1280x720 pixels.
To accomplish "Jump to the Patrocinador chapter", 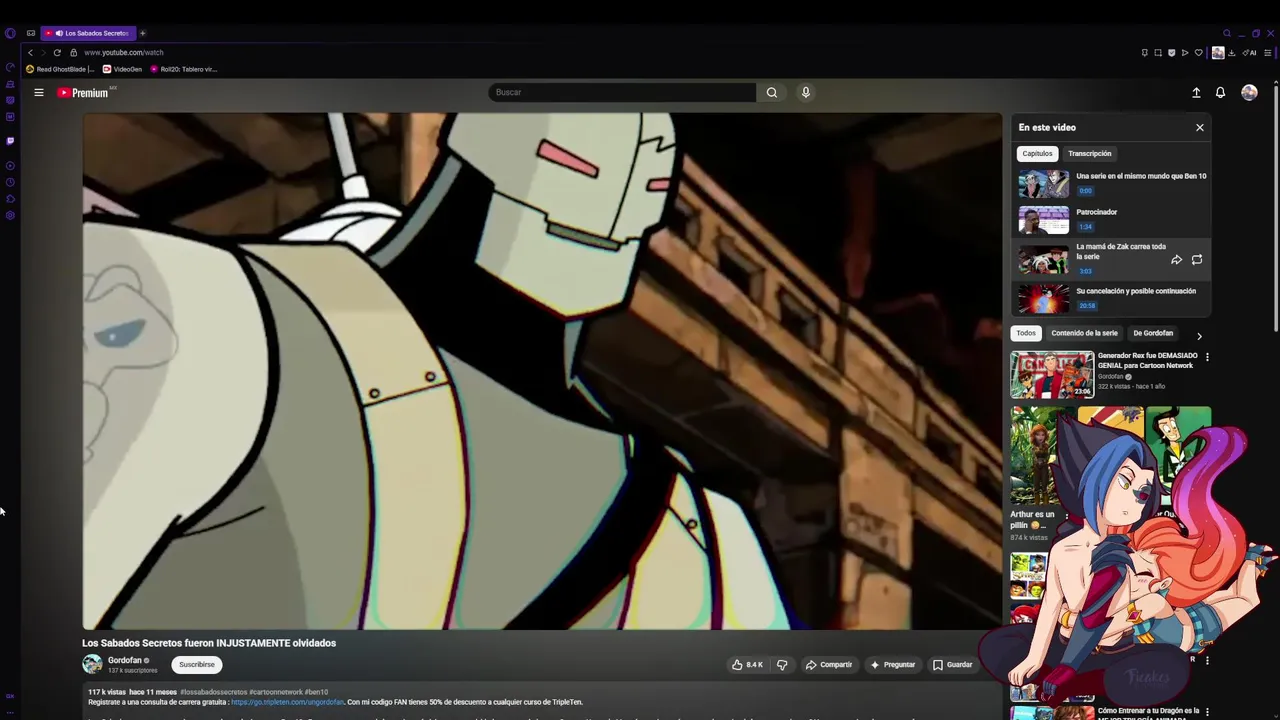I will click(1112, 220).
